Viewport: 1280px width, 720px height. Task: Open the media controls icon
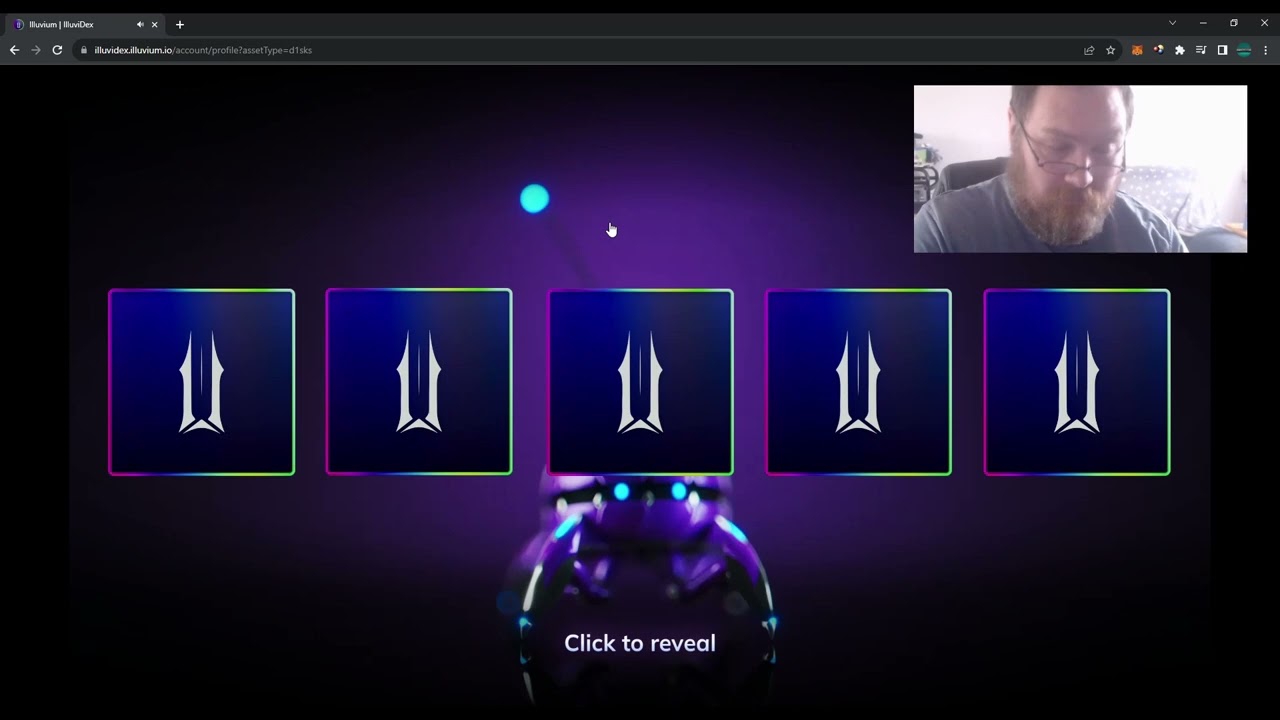pos(1201,50)
